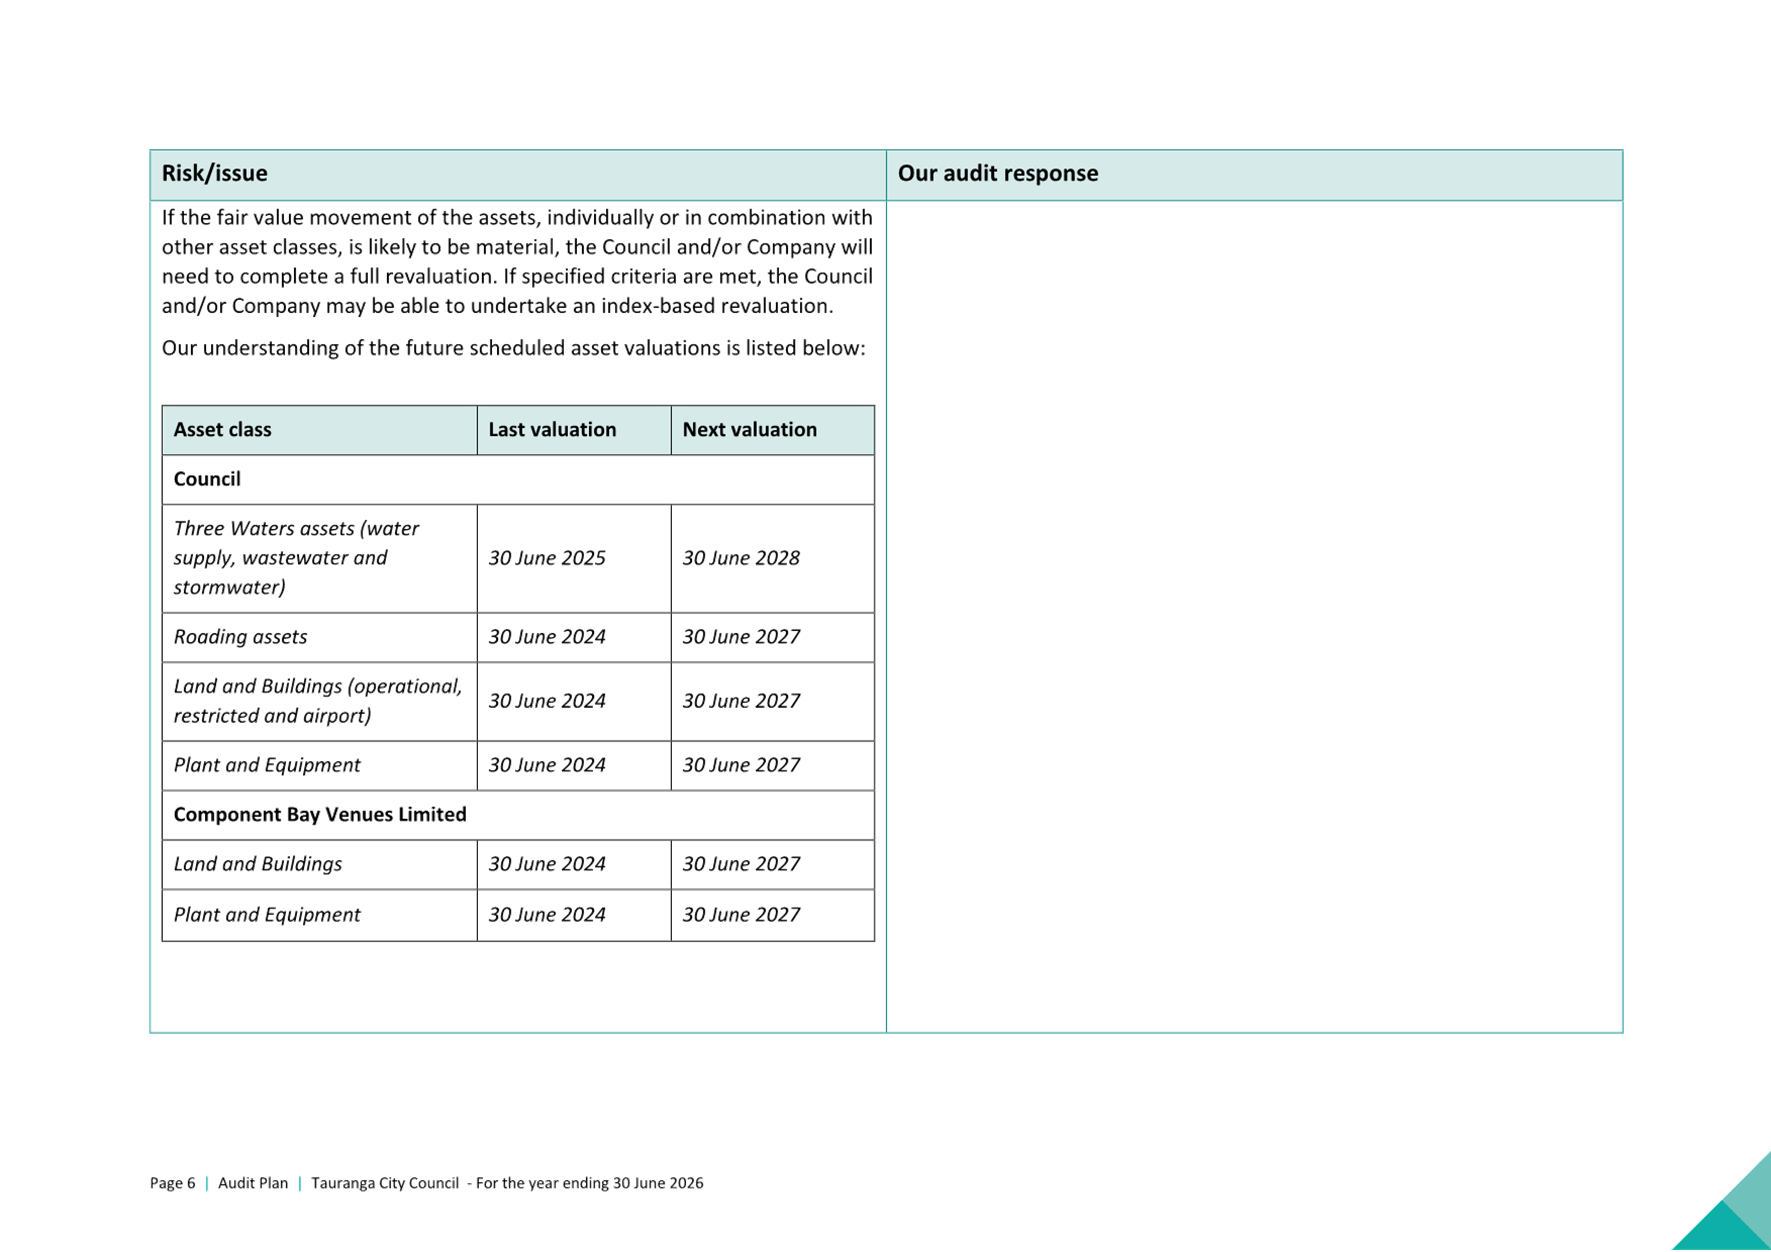Click Roading assets' next valuation date
This screenshot has height=1252, width=1771.
click(741, 637)
